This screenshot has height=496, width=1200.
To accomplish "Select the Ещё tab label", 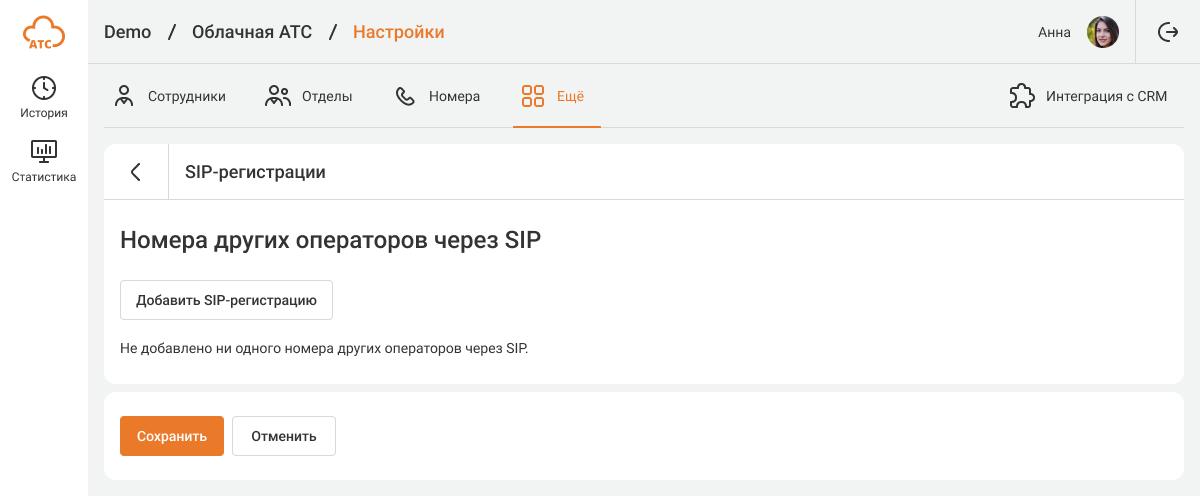I will click(x=570, y=97).
